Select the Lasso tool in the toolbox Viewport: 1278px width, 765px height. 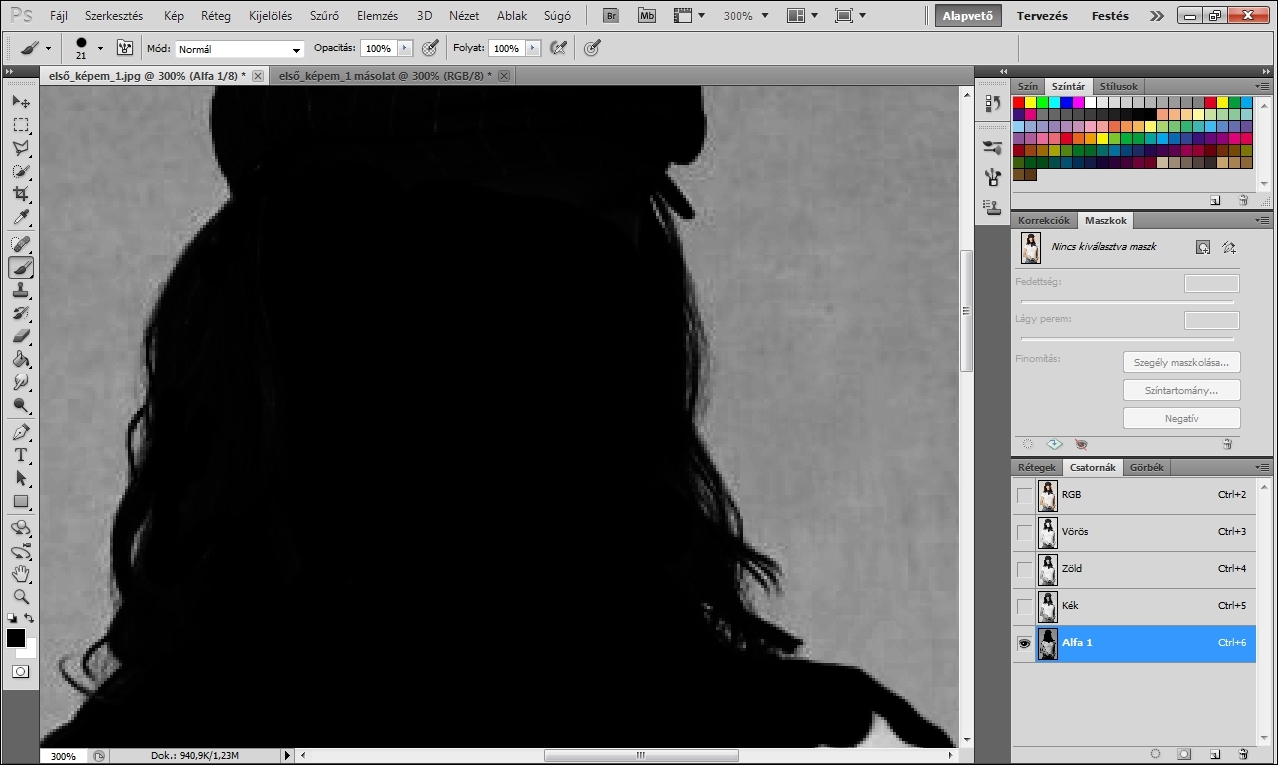tap(21, 148)
